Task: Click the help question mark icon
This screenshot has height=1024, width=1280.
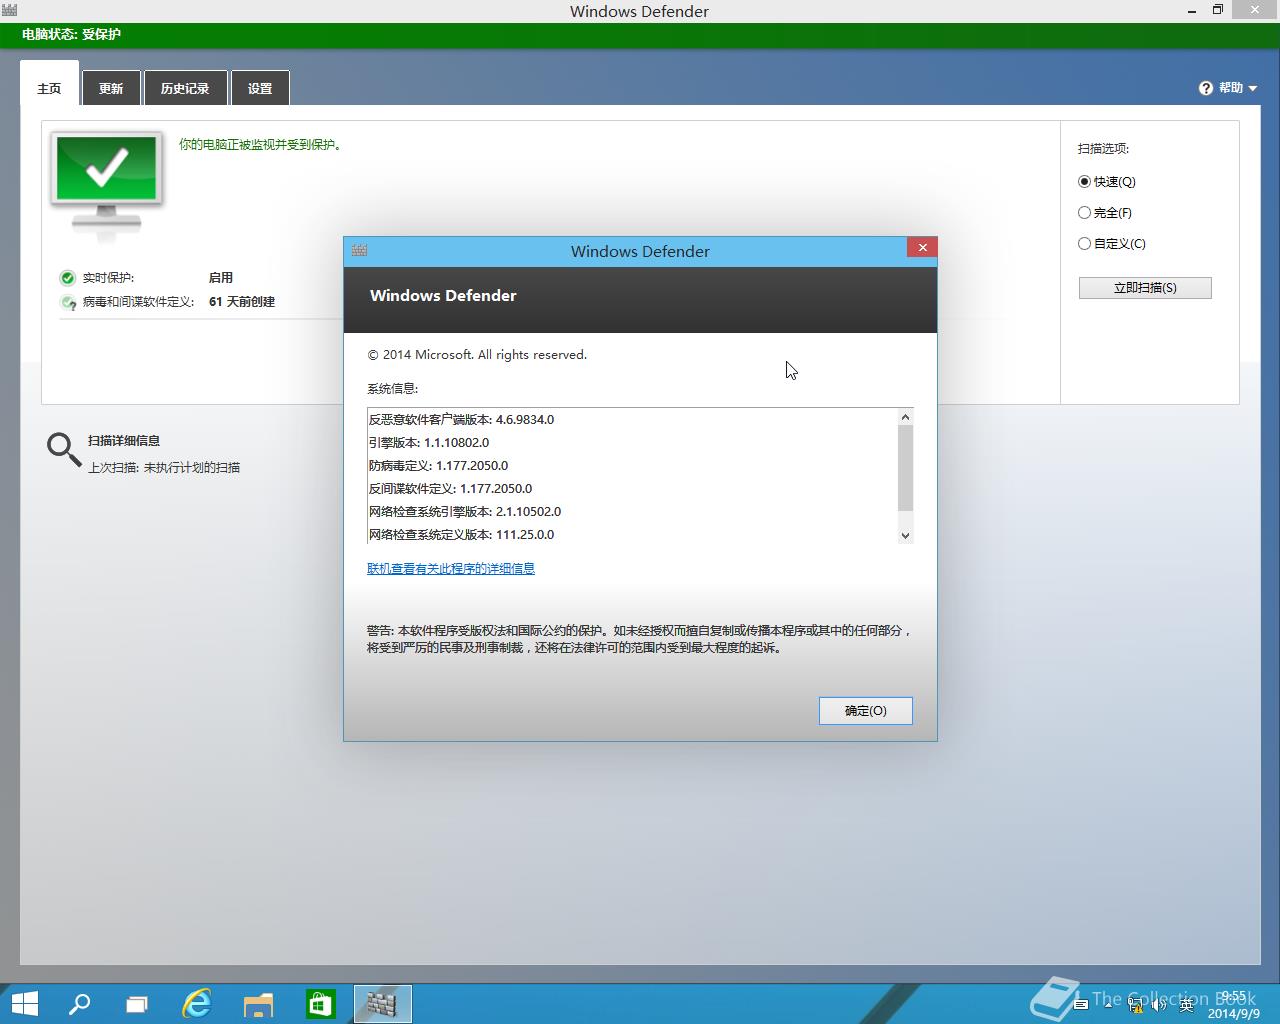Action: tap(1206, 88)
